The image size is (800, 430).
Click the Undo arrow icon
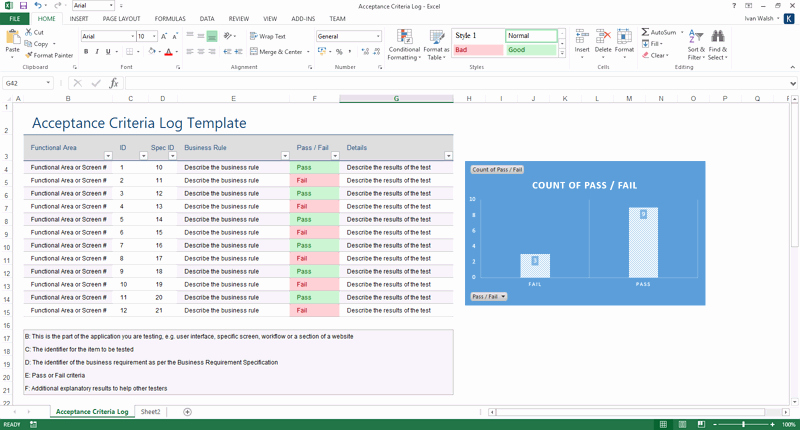tap(38, 6)
